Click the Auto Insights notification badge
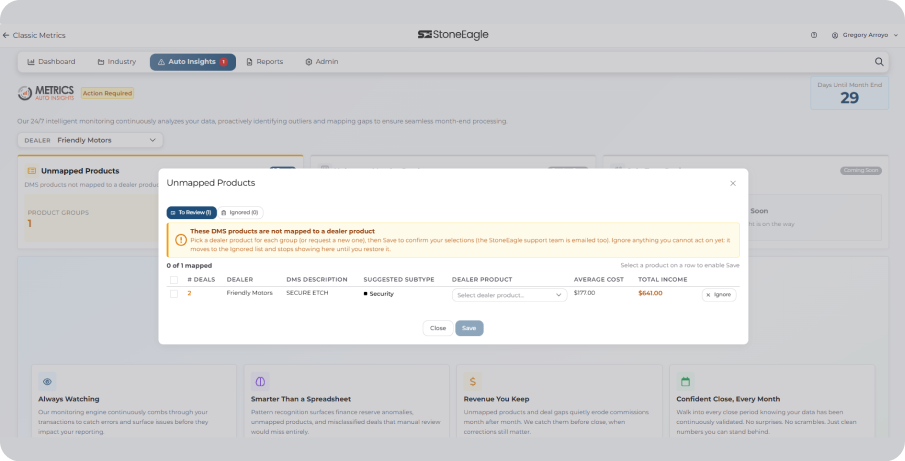The image size is (905, 461). tap(223, 62)
